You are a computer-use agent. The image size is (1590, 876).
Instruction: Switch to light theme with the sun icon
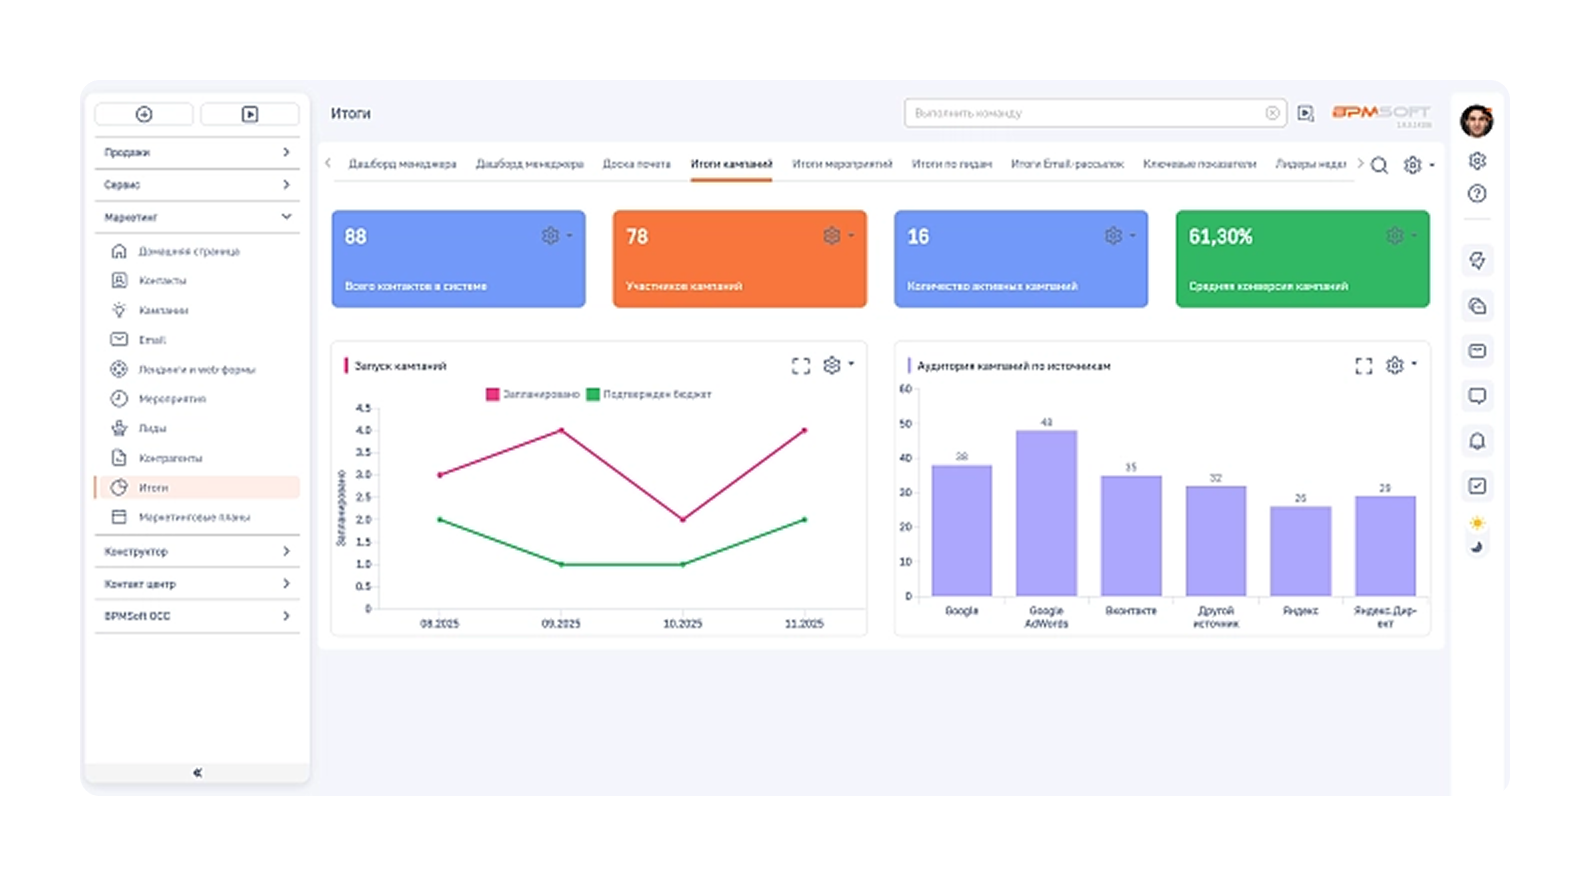click(x=1477, y=523)
